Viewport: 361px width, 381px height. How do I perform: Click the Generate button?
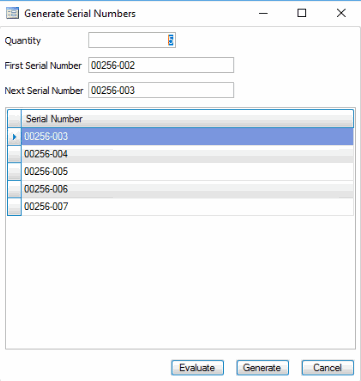click(263, 368)
